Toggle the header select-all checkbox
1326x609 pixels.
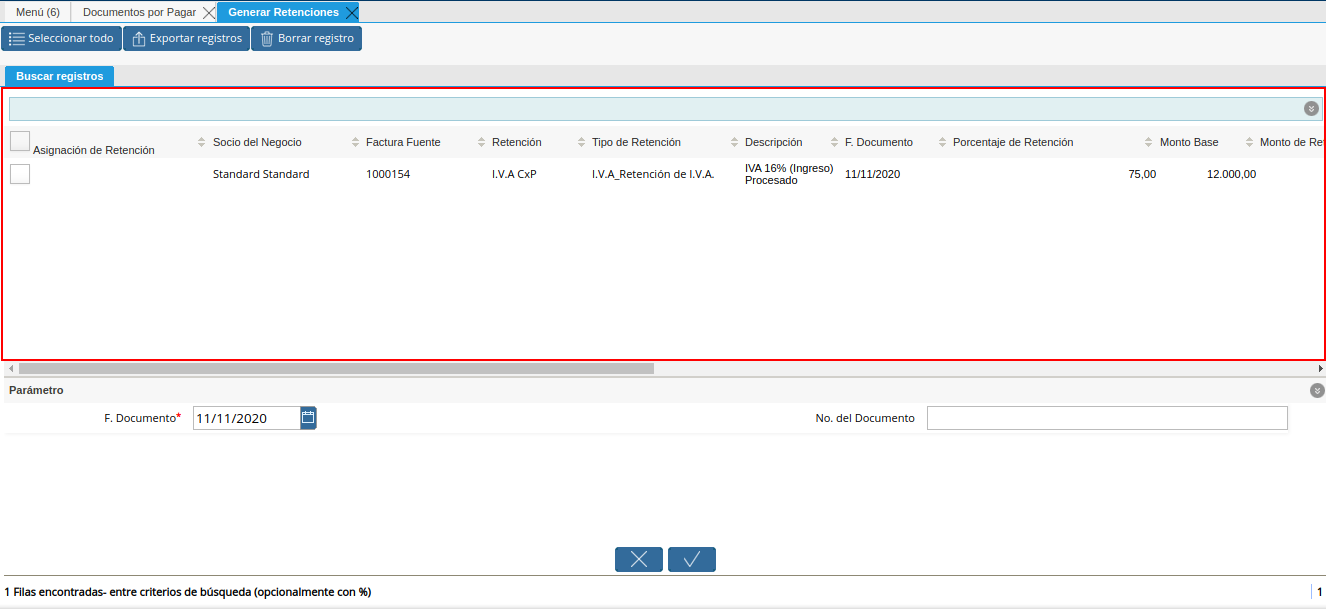coord(20,141)
